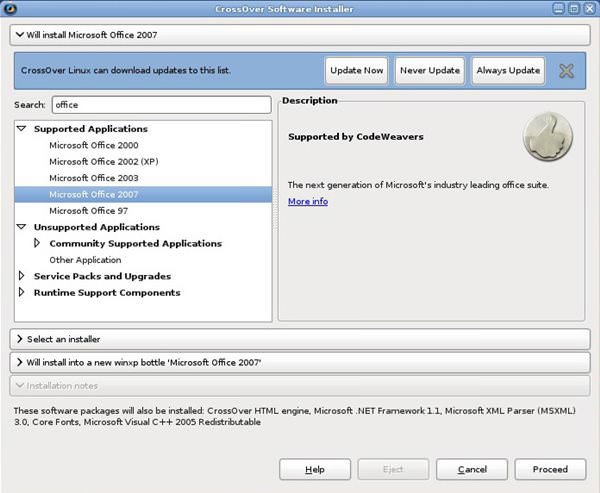
Task: Select Other Application entry
Action: pyautogui.click(x=143, y=260)
